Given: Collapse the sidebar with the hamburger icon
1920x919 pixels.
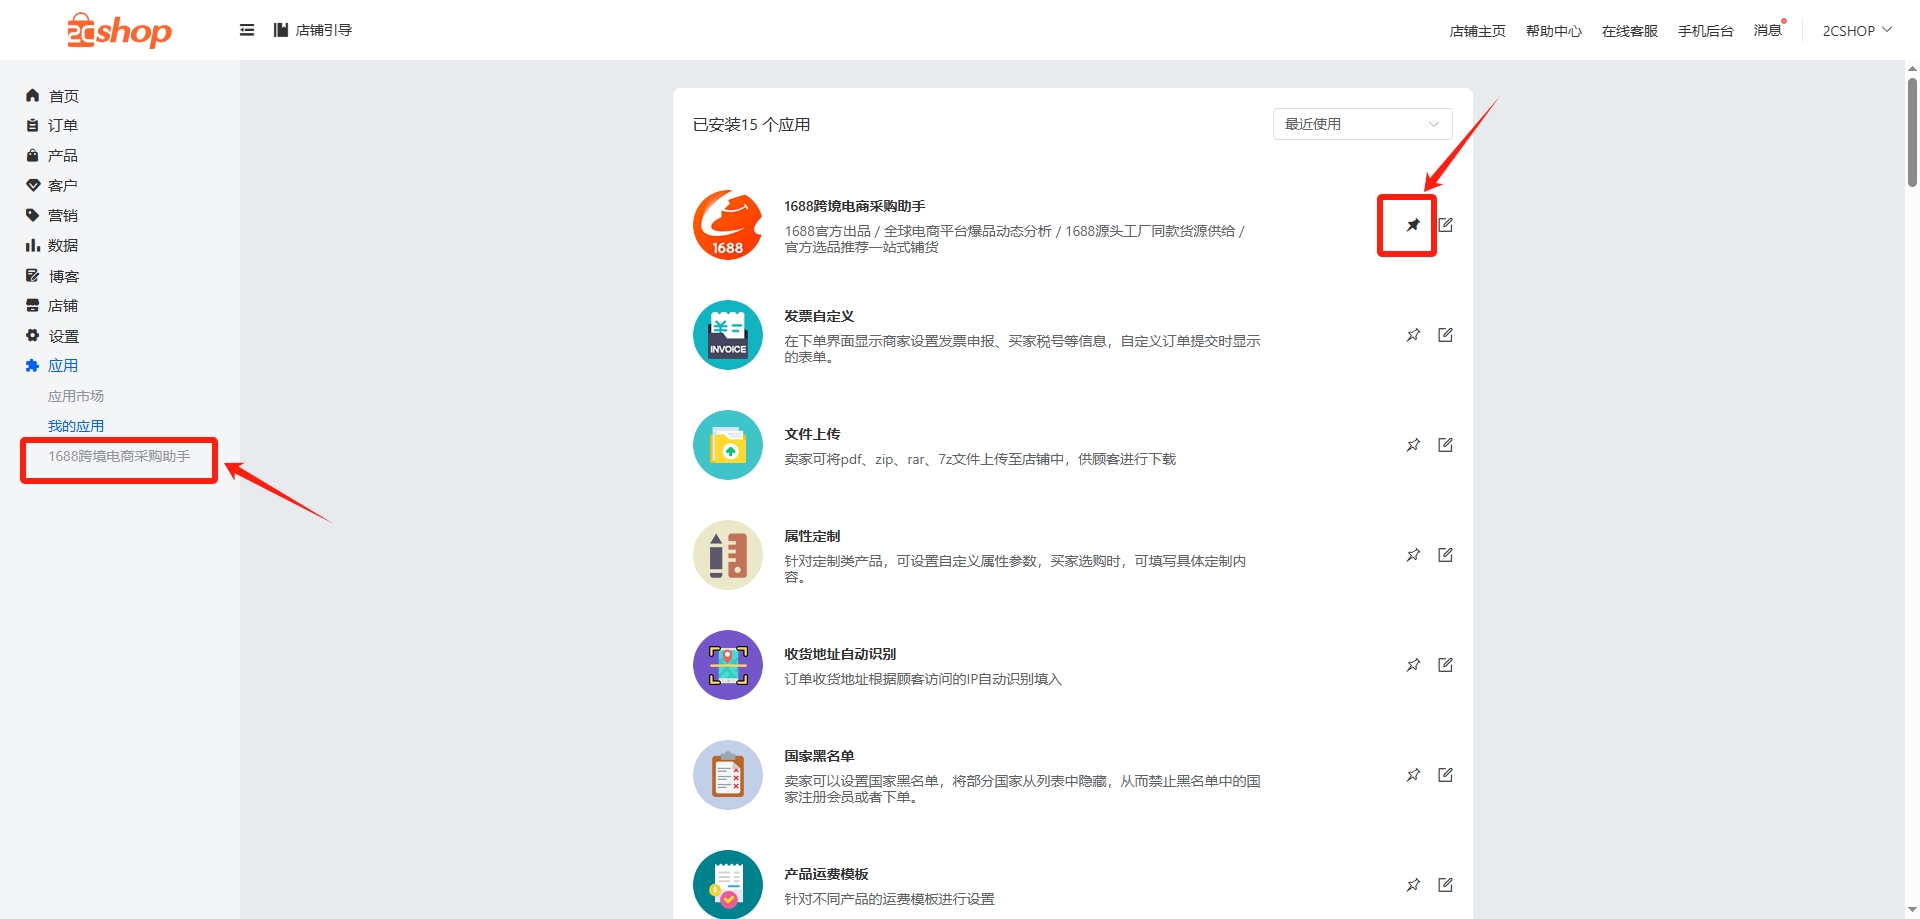Looking at the screenshot, I should pos(247,30).
